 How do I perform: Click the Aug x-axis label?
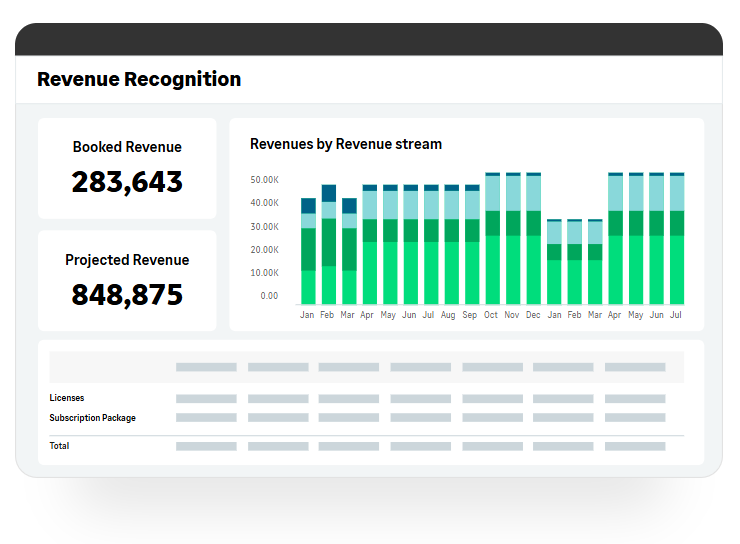448,315
